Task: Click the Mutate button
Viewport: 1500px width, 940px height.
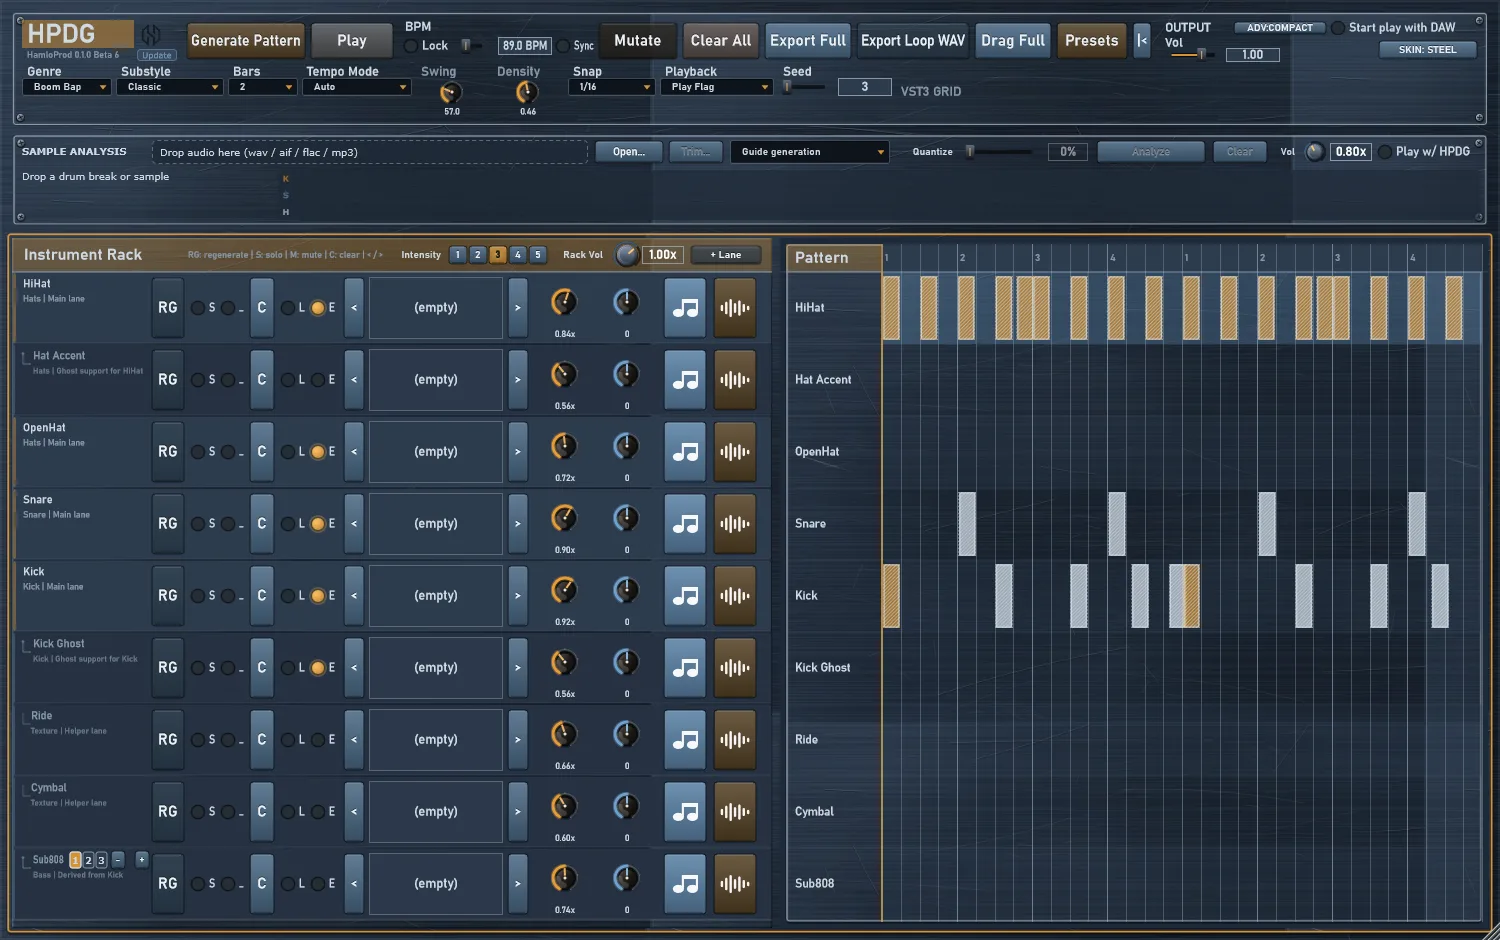Action: 638,41
